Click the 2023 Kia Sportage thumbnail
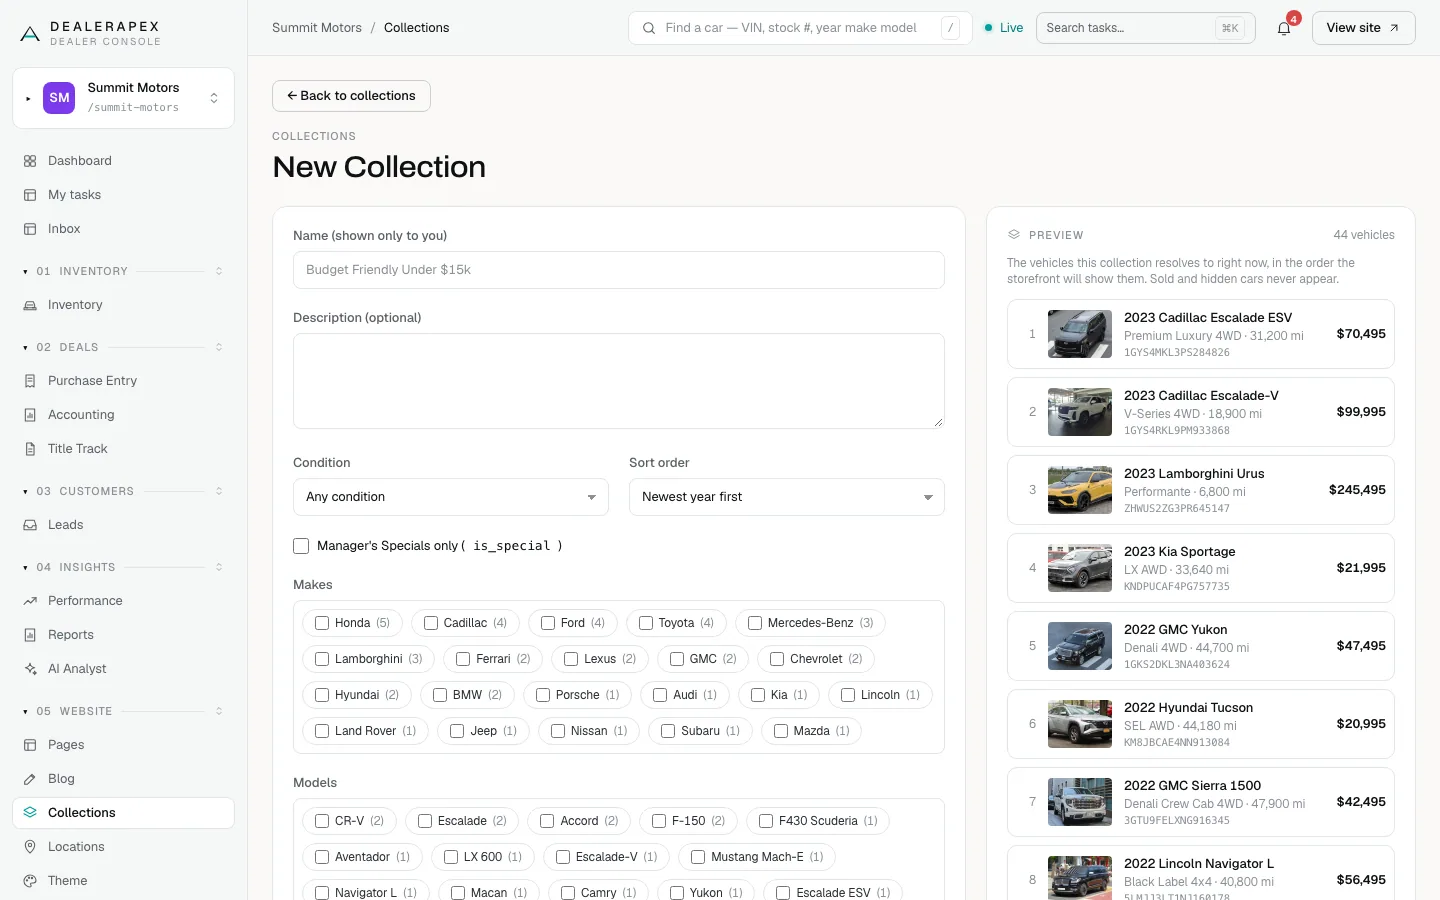1440x900 pixels. click(x=1080, y=568)
